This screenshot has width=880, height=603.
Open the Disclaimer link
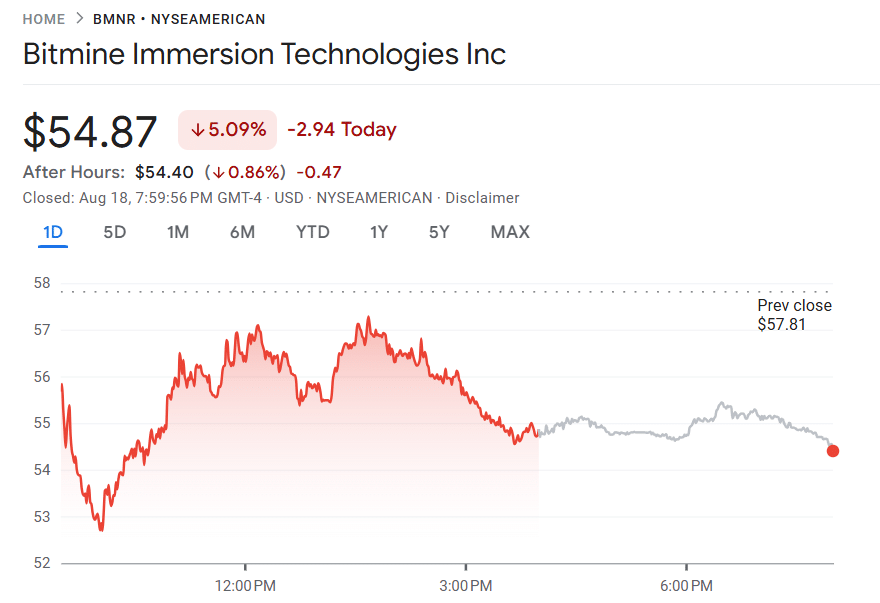point(482,198)
